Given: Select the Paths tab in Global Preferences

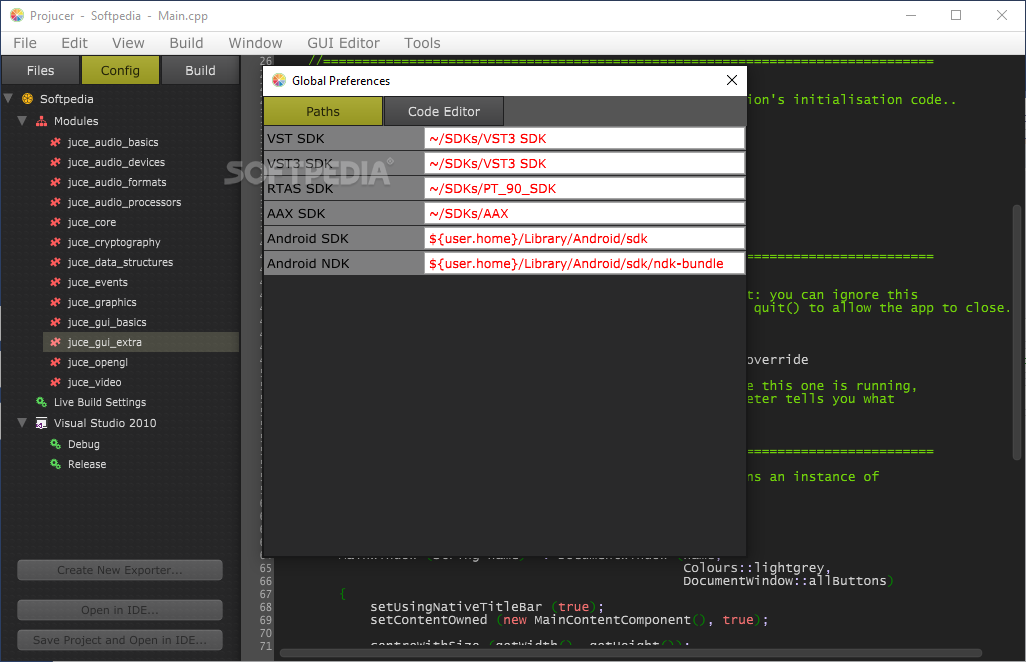Looking at the screenshot, I should 323,111.
